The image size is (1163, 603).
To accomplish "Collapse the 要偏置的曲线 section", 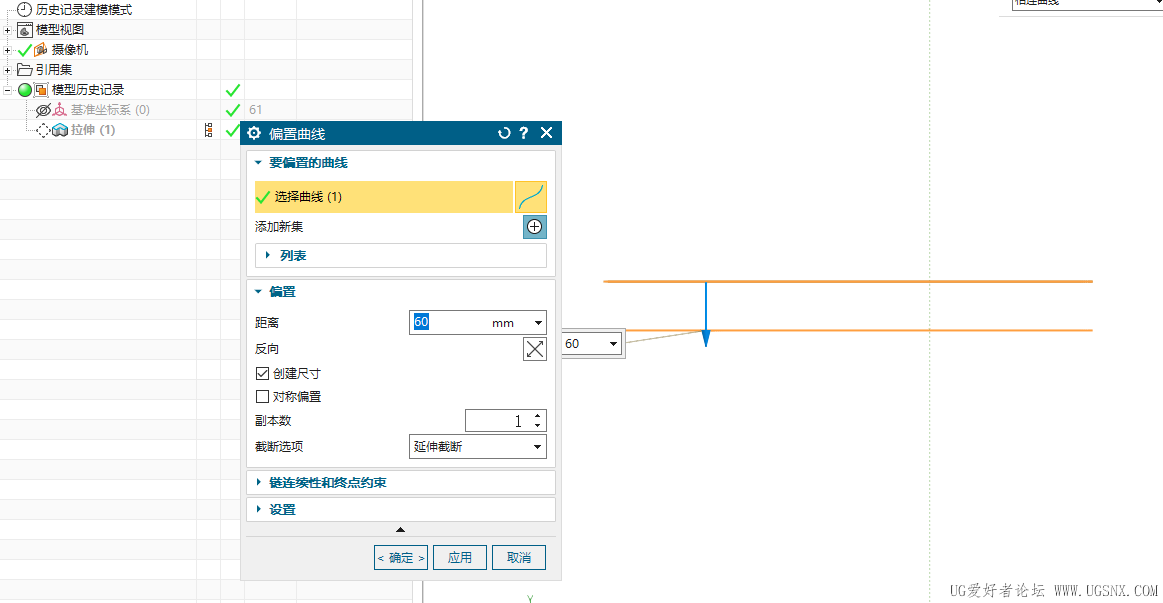I will click(258, 162).
